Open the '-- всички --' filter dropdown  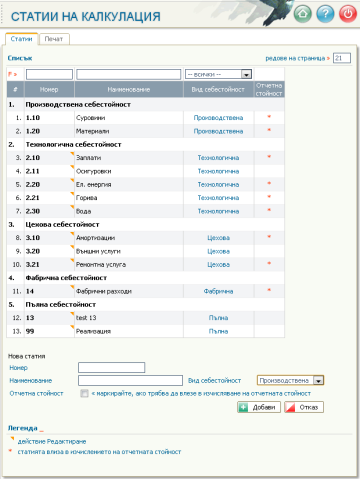coord(218,74)
